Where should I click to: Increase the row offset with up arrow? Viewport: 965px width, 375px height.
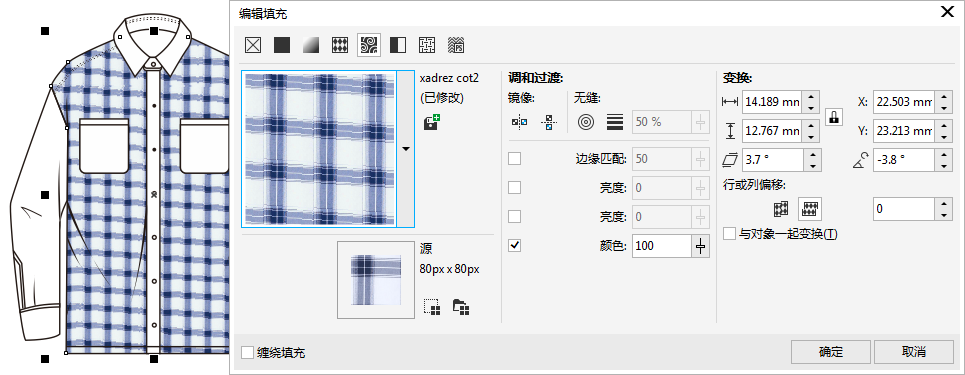pos(943,203)
